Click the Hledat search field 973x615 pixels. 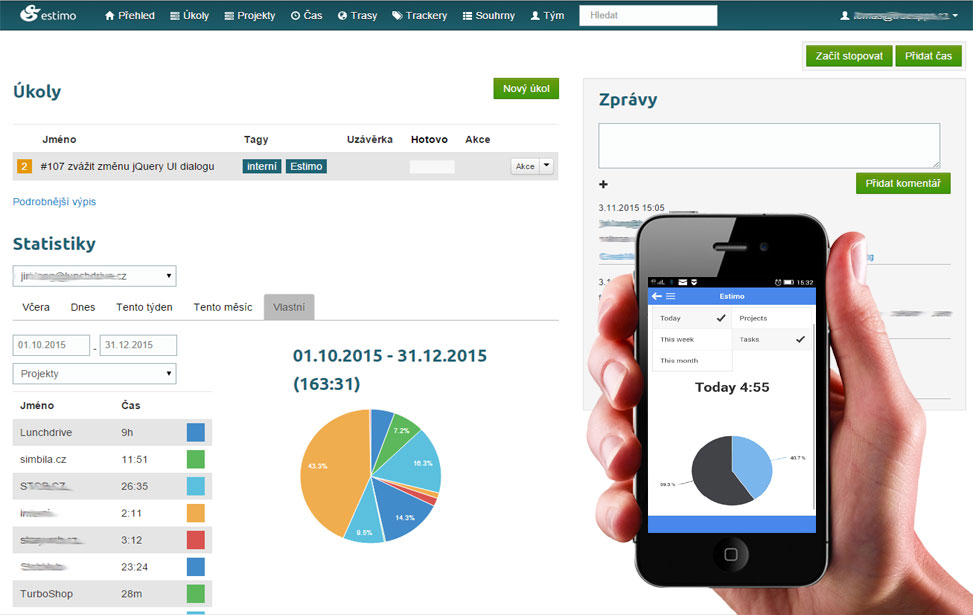[648, 16]
